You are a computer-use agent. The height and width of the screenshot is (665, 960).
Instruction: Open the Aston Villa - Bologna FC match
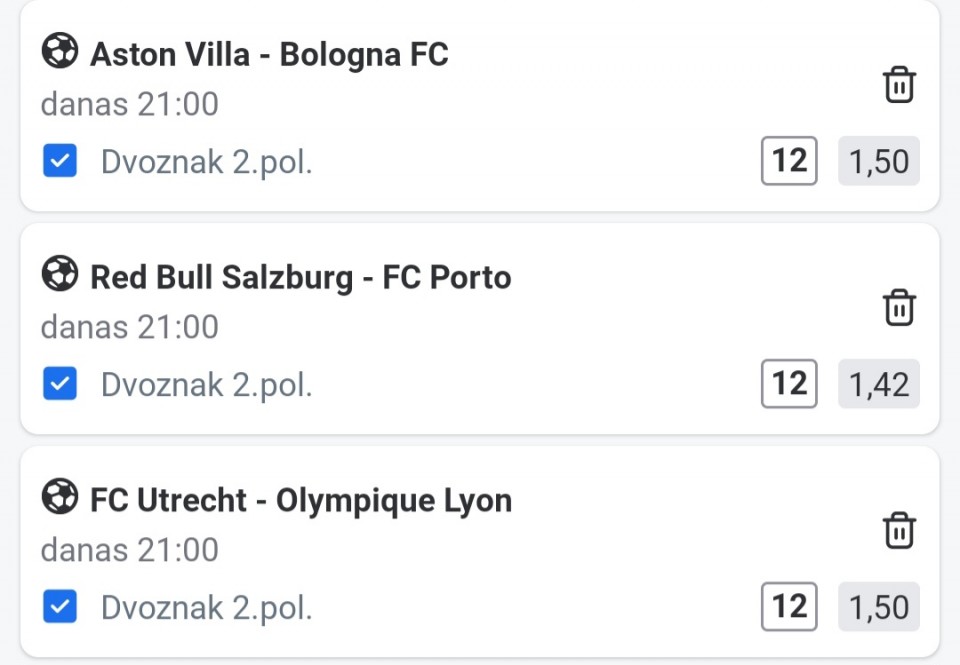pyautogui.click(x=269, y=54)
